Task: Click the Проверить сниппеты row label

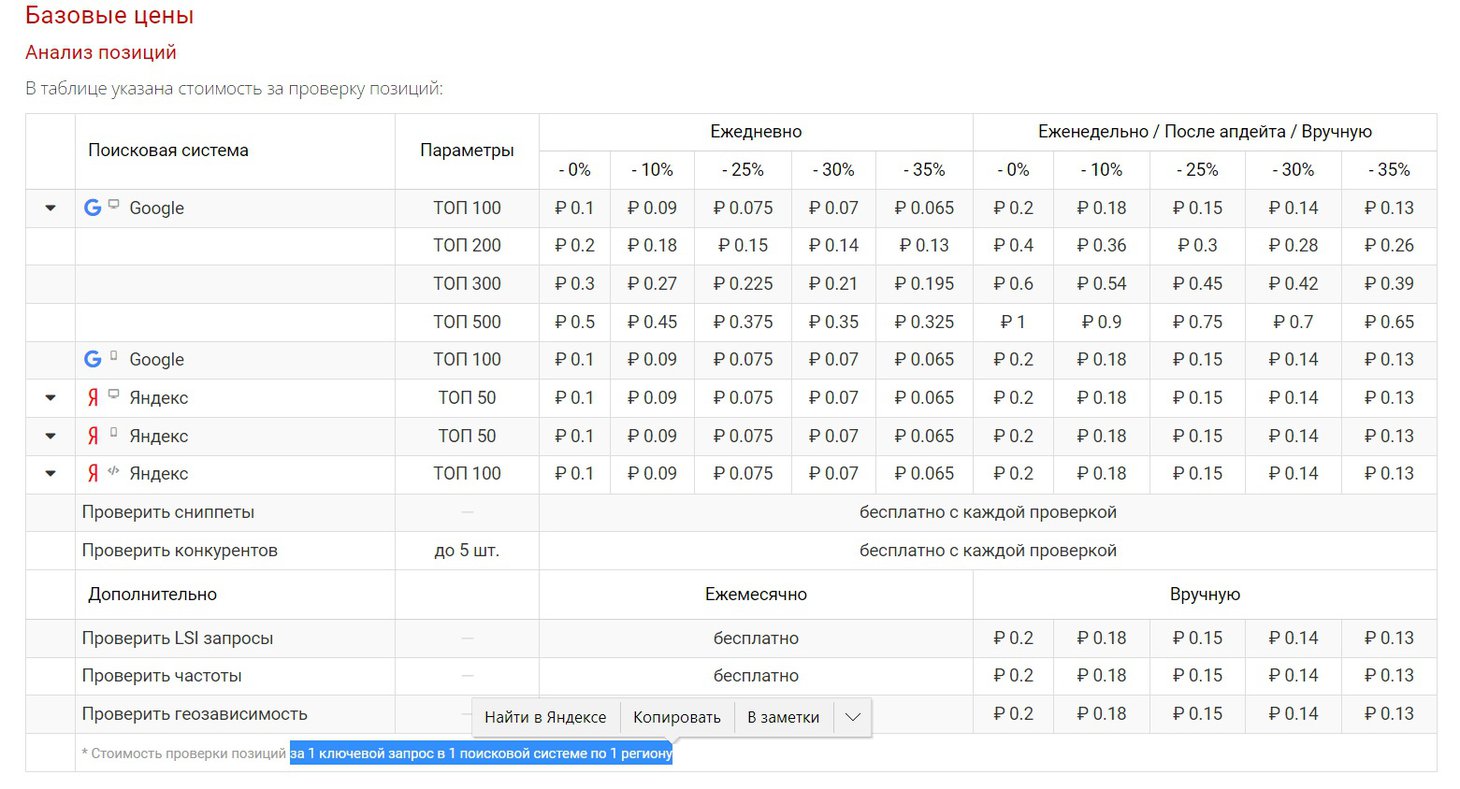Action: pyautogui.click(x=168, y=512)
